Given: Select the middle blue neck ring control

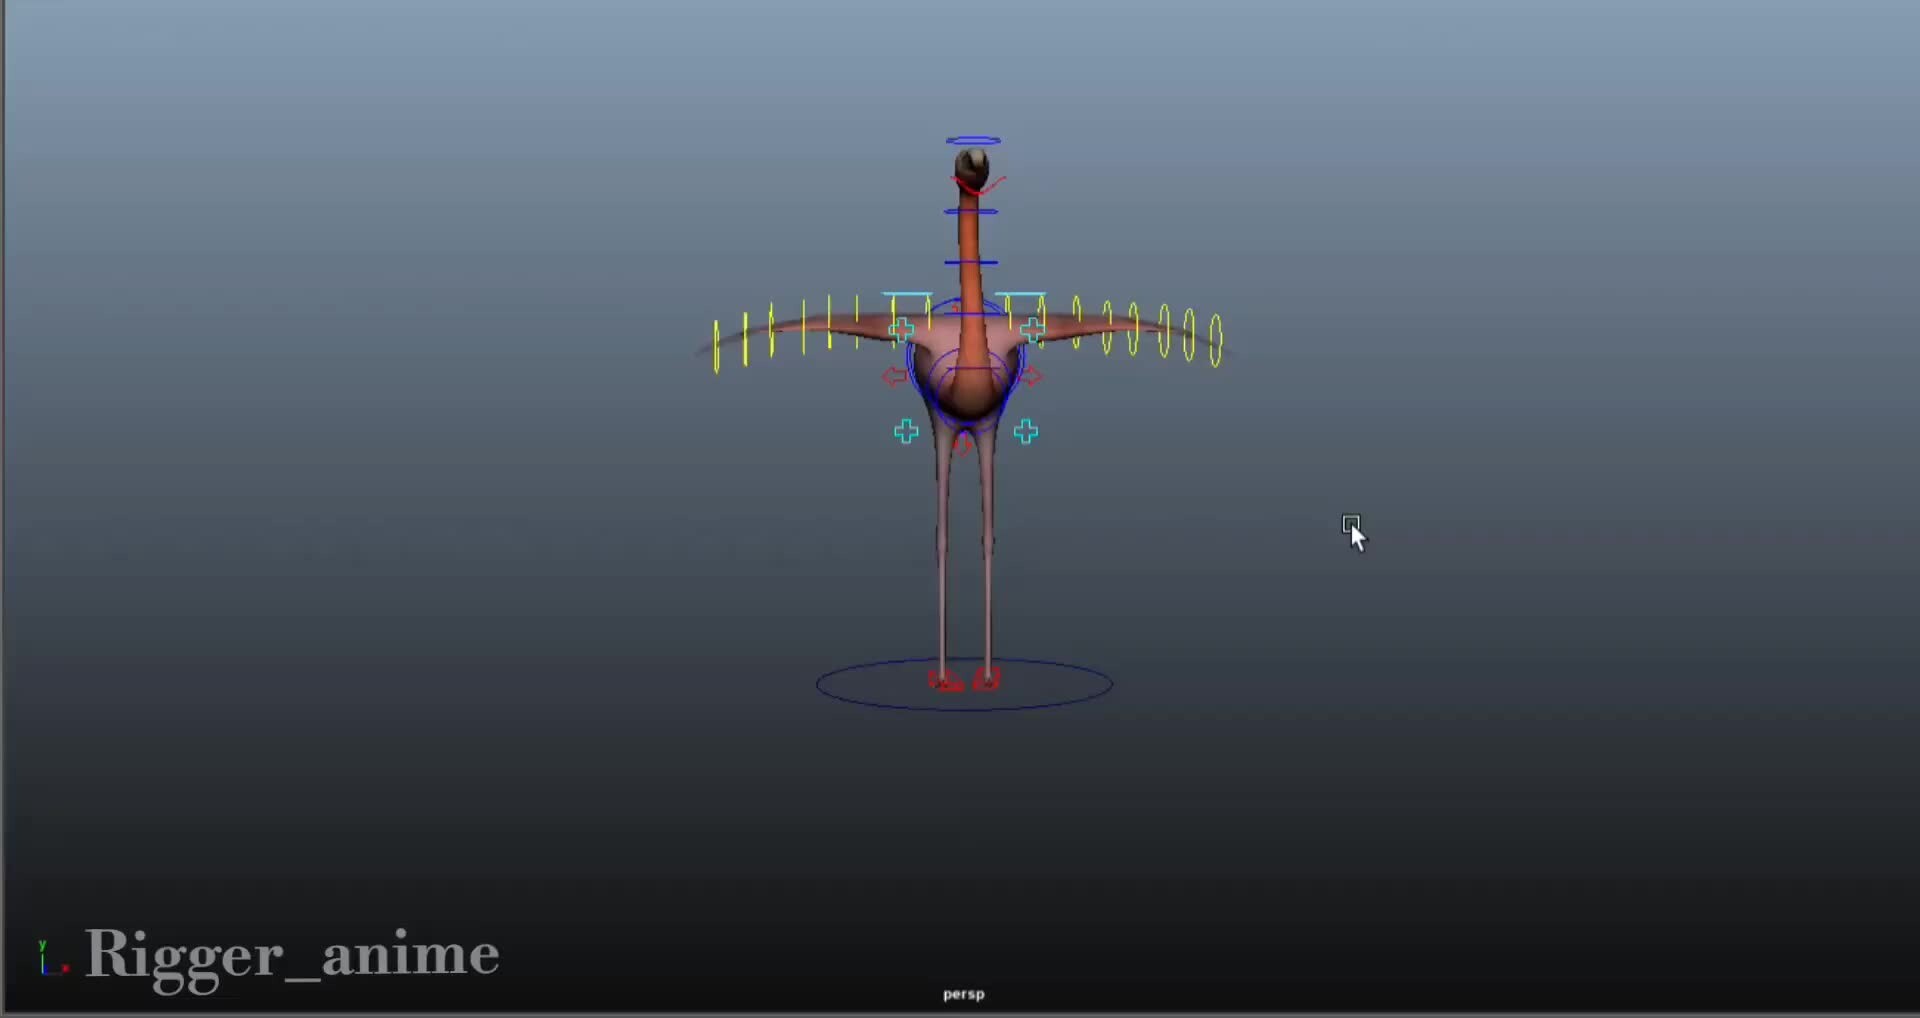Looking at the screenshot, I should [x=971, y=261].
